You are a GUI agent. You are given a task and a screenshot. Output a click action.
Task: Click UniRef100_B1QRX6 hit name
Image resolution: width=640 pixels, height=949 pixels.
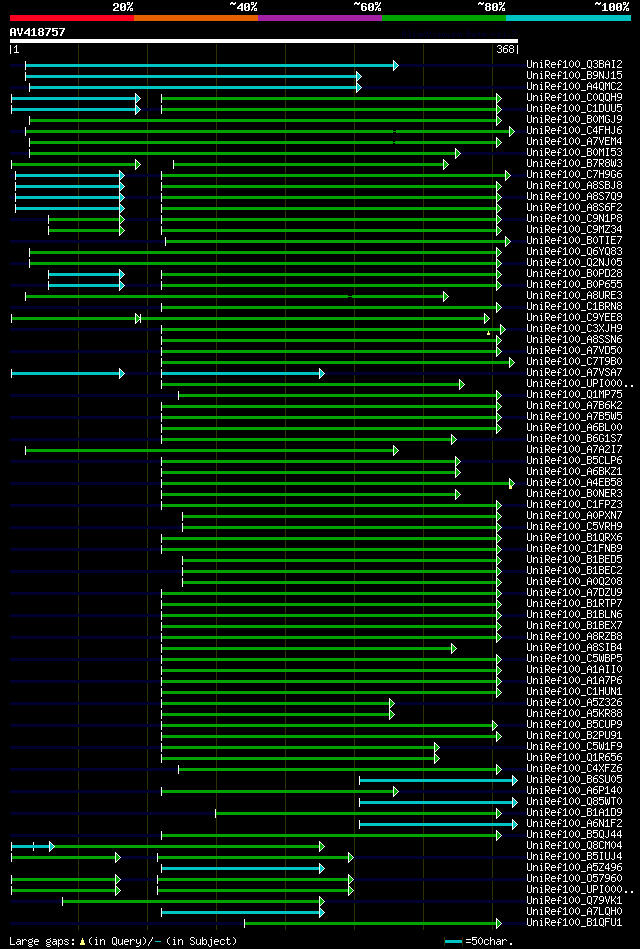(x=575, y=537)
